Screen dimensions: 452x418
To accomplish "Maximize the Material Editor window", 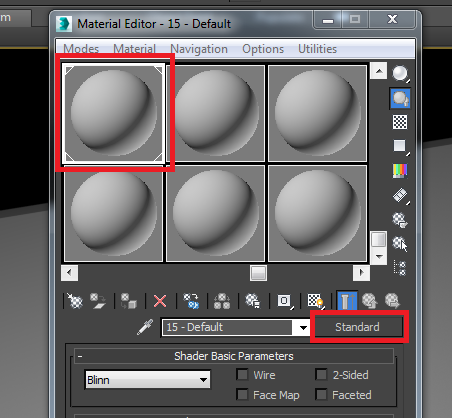I will [355, 20].
